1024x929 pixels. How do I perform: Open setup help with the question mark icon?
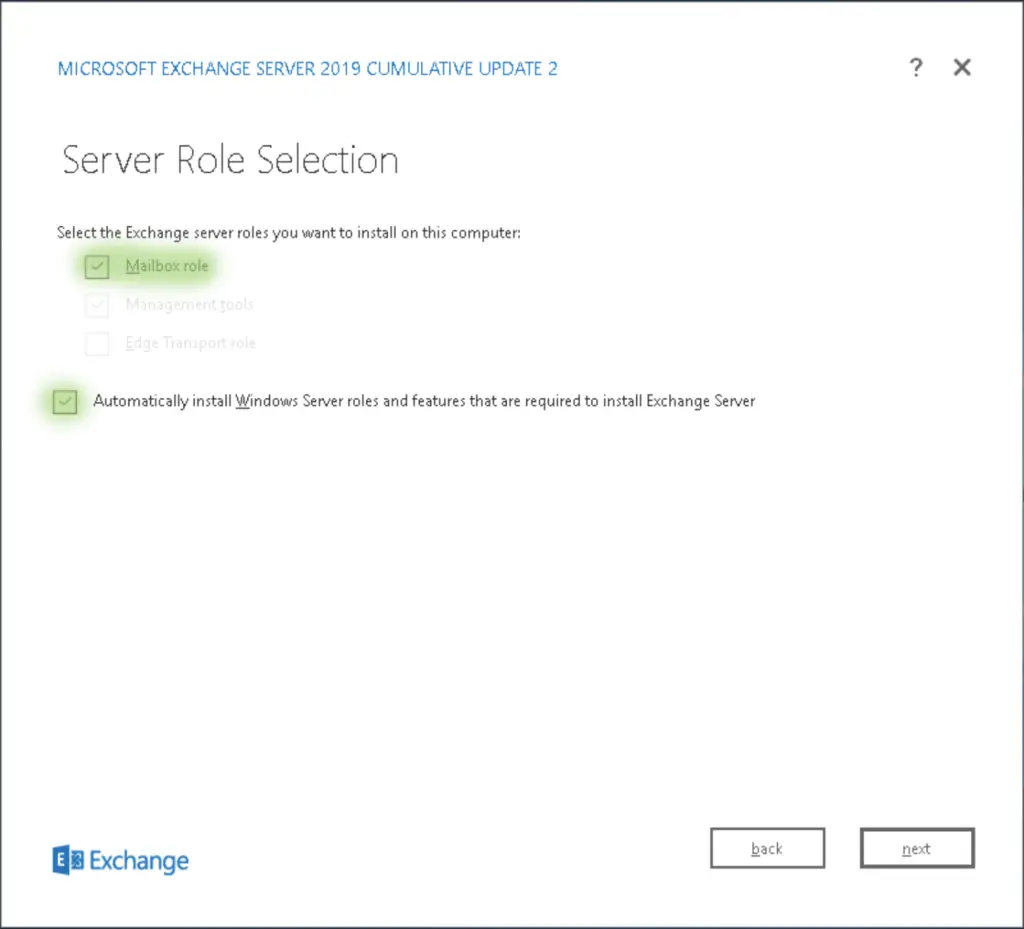[916, 67]
